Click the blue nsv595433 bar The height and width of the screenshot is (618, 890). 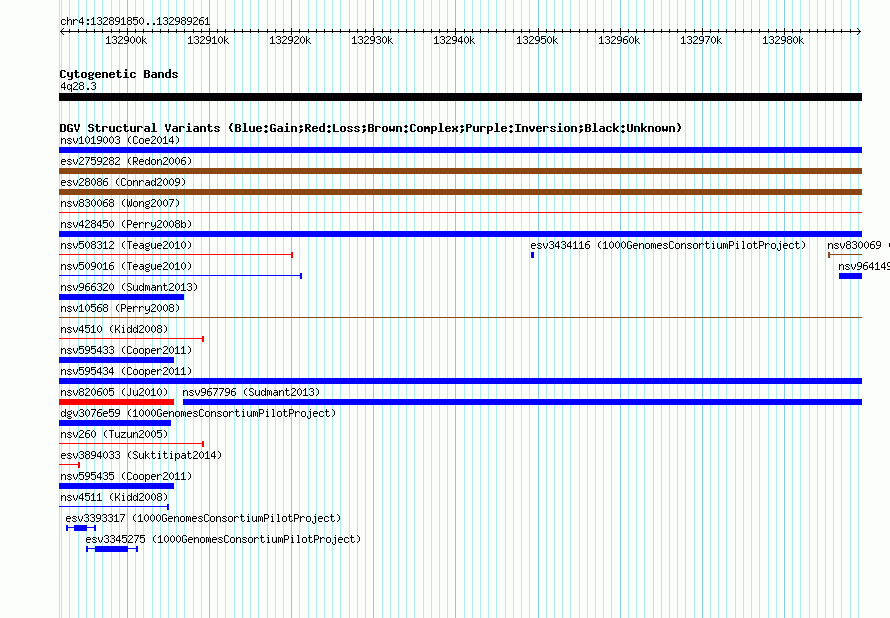(116, 360)
